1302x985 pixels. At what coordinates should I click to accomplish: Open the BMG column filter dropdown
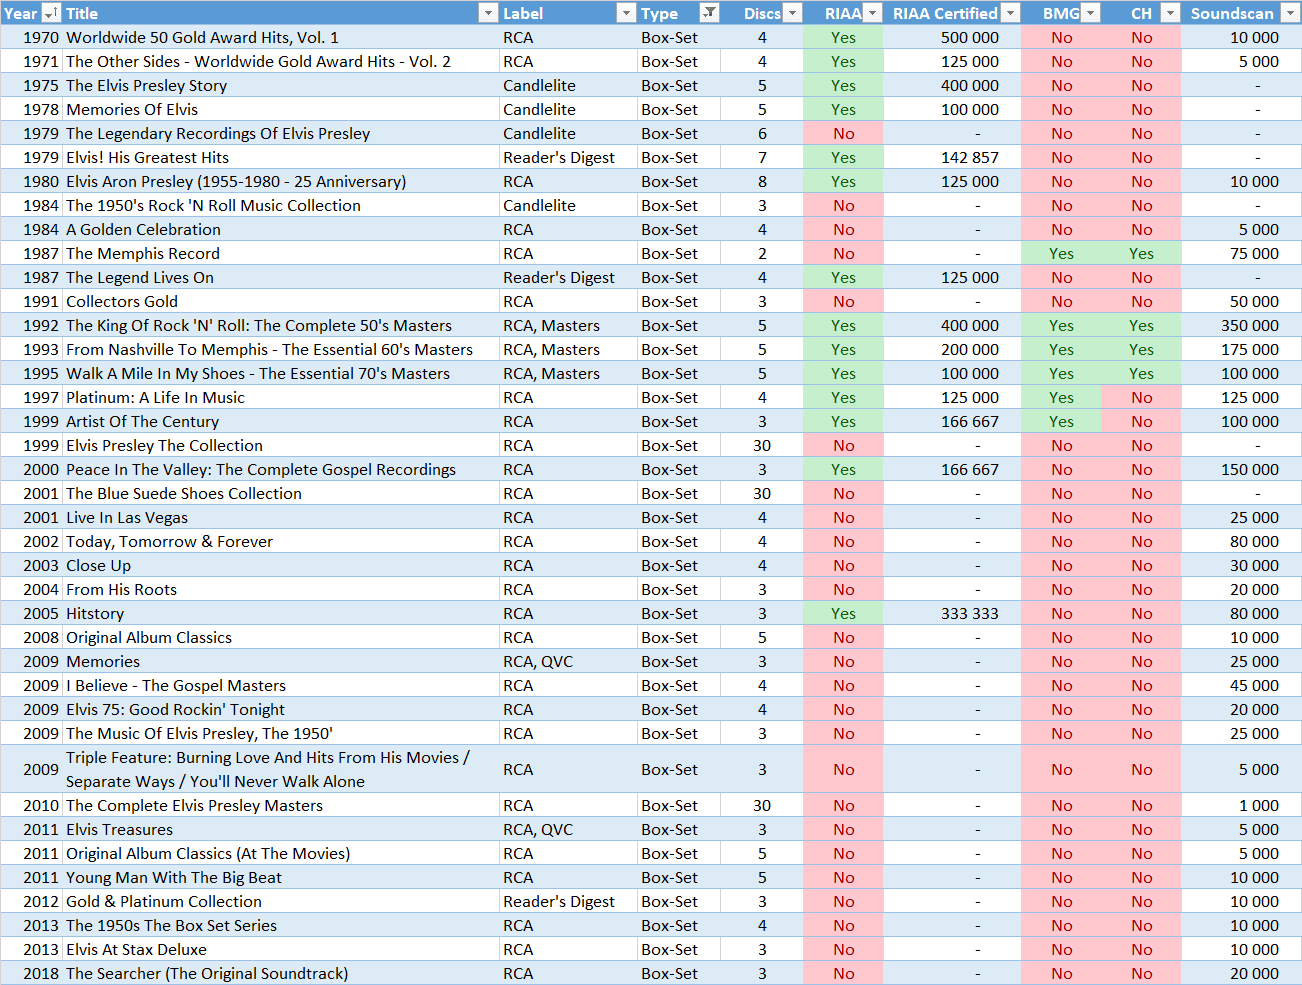(x=1091, y=13)
